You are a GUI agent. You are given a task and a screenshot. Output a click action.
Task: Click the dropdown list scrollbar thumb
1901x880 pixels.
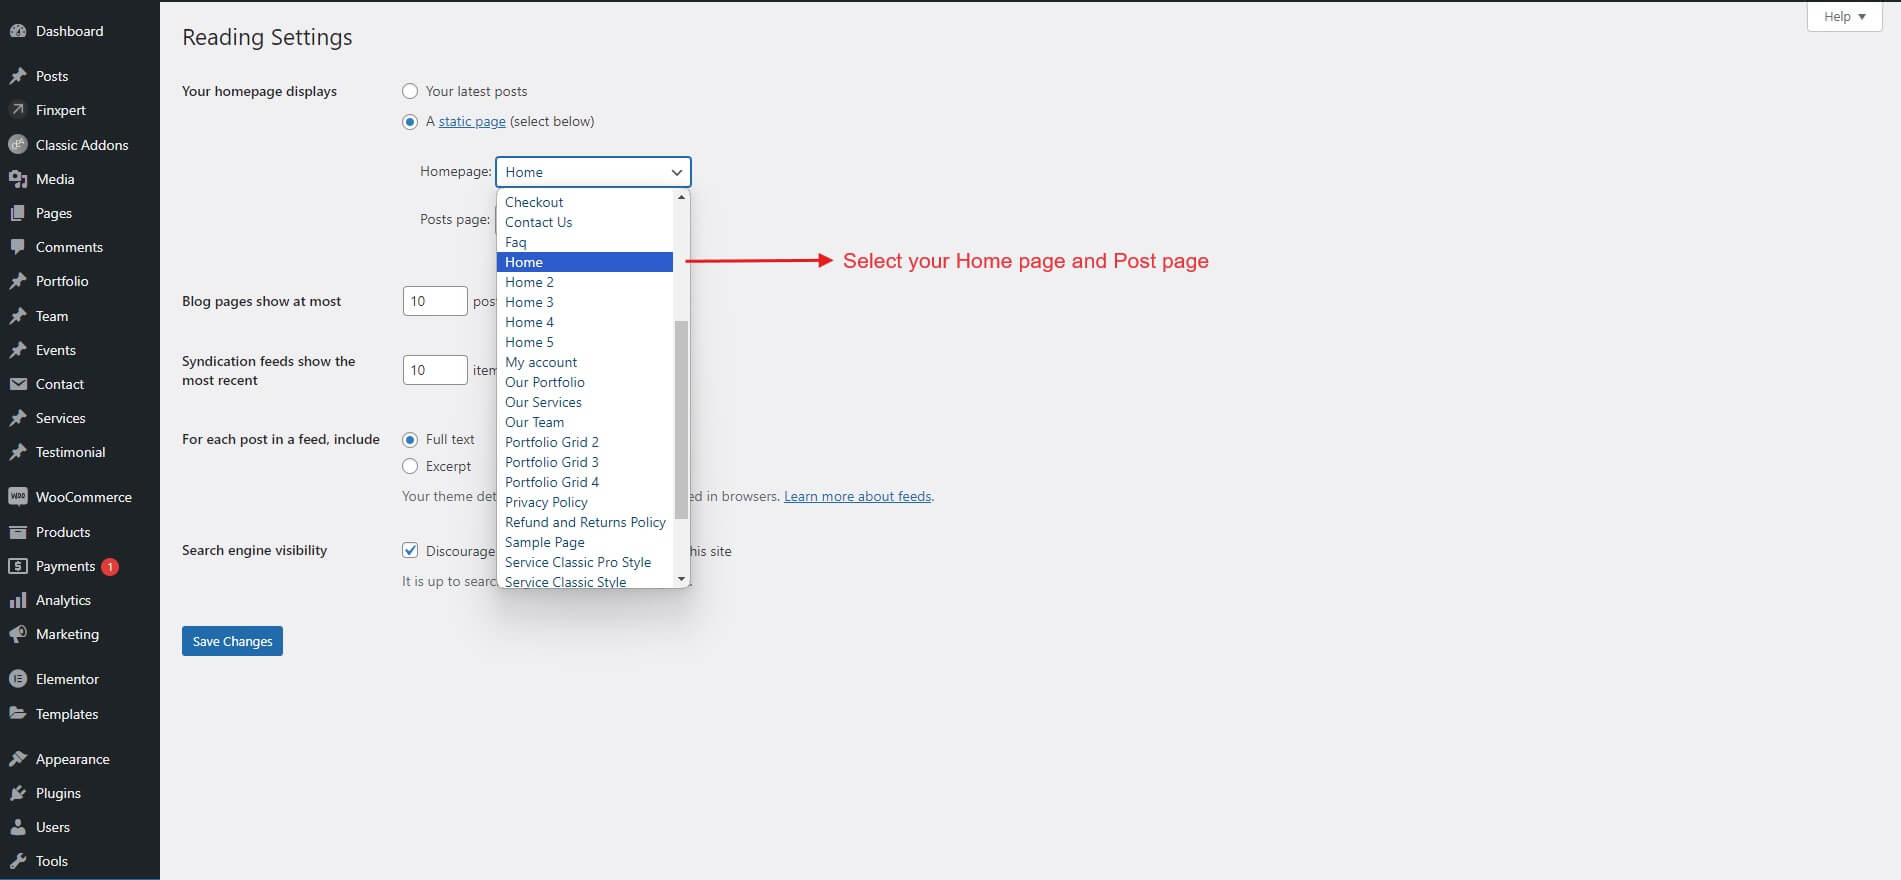click(681, 420)
